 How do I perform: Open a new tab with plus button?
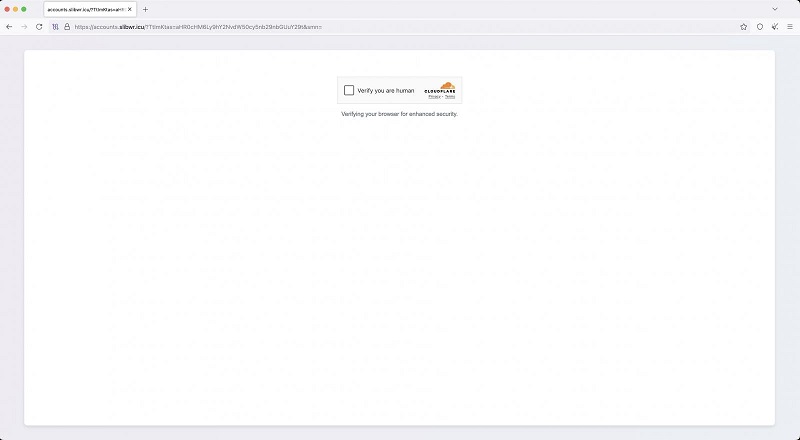tap(145, 9)
